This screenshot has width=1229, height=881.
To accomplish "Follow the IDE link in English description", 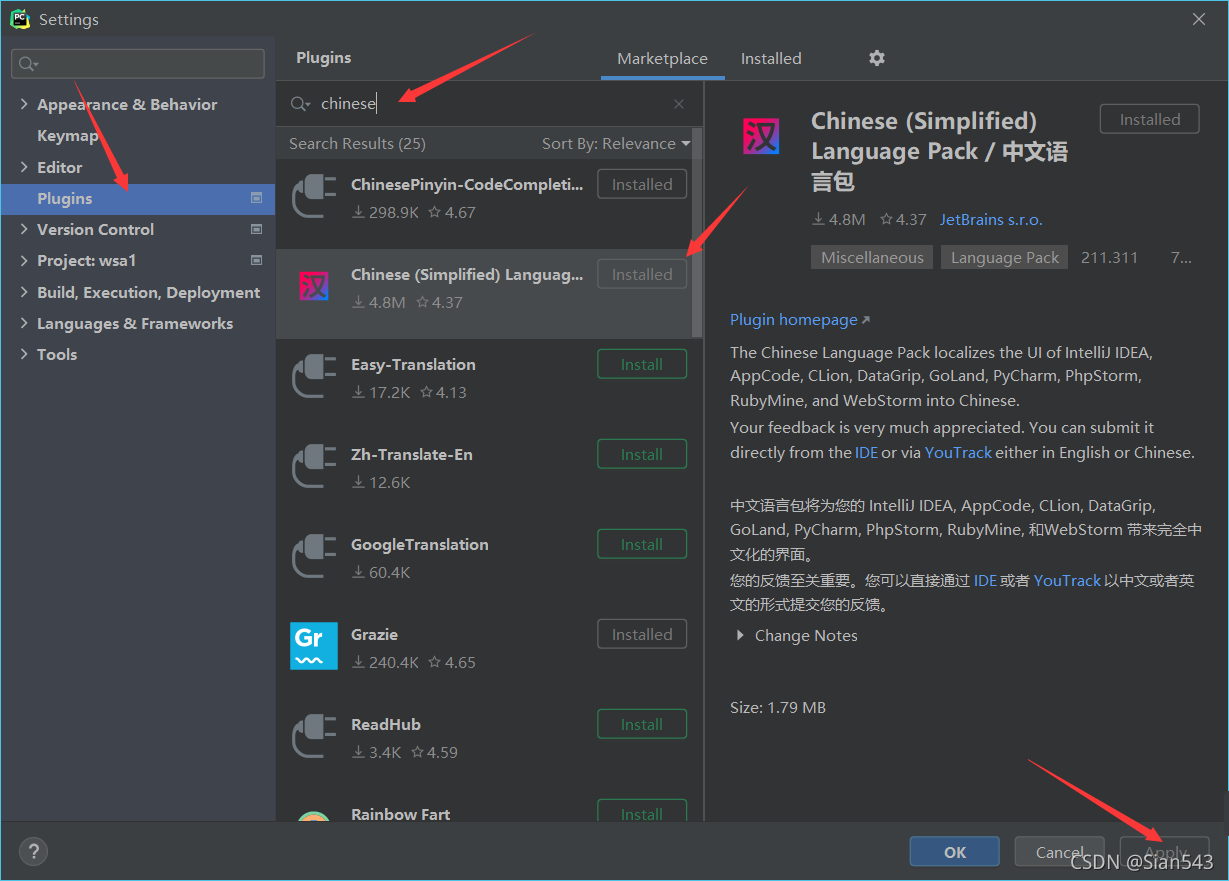I will click(866, 452).
